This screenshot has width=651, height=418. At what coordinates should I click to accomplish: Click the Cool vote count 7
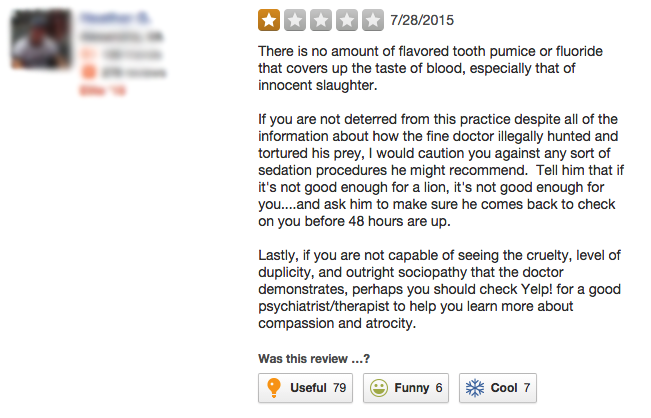[x=526, y=388]
